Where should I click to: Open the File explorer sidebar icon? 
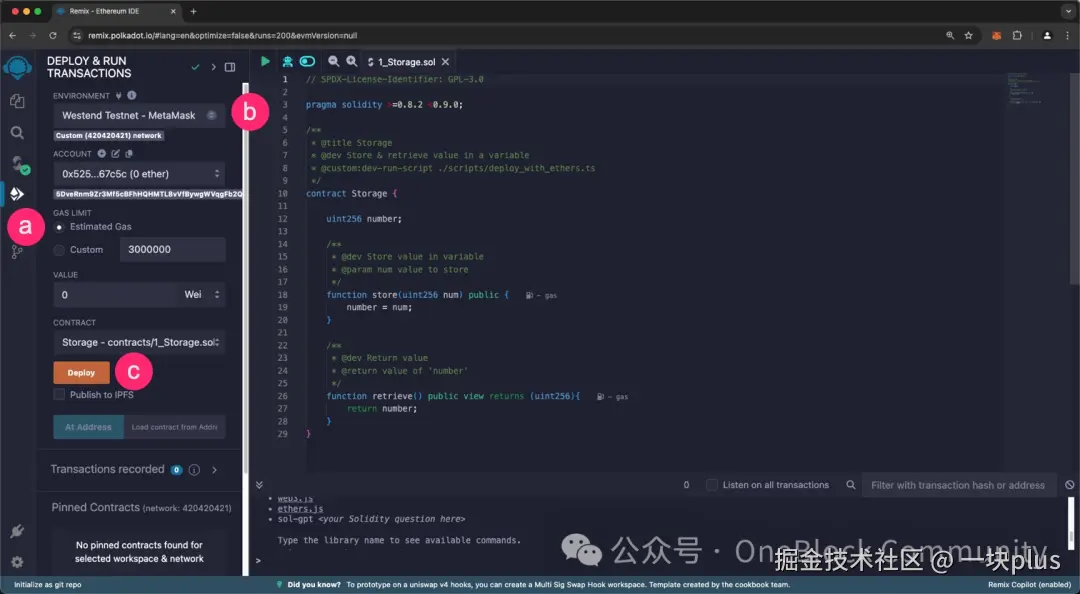17,101
